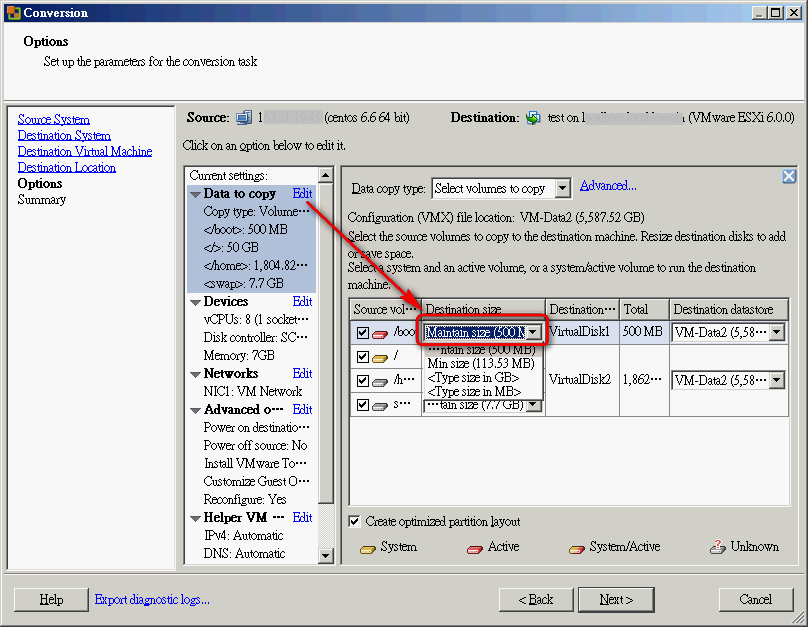Viewport: 808px width, 627px height.
Task: Click the Back button
Action: (x=536, y=600)
